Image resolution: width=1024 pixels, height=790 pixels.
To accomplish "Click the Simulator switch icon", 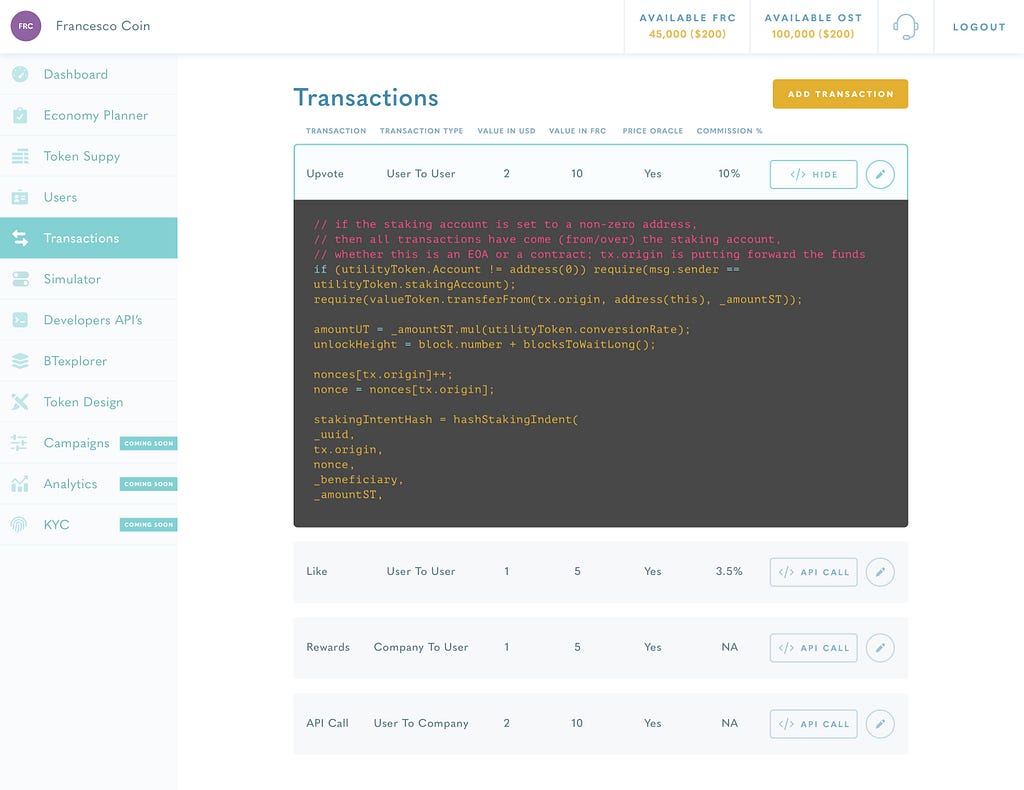I will [x=20, y=279].
